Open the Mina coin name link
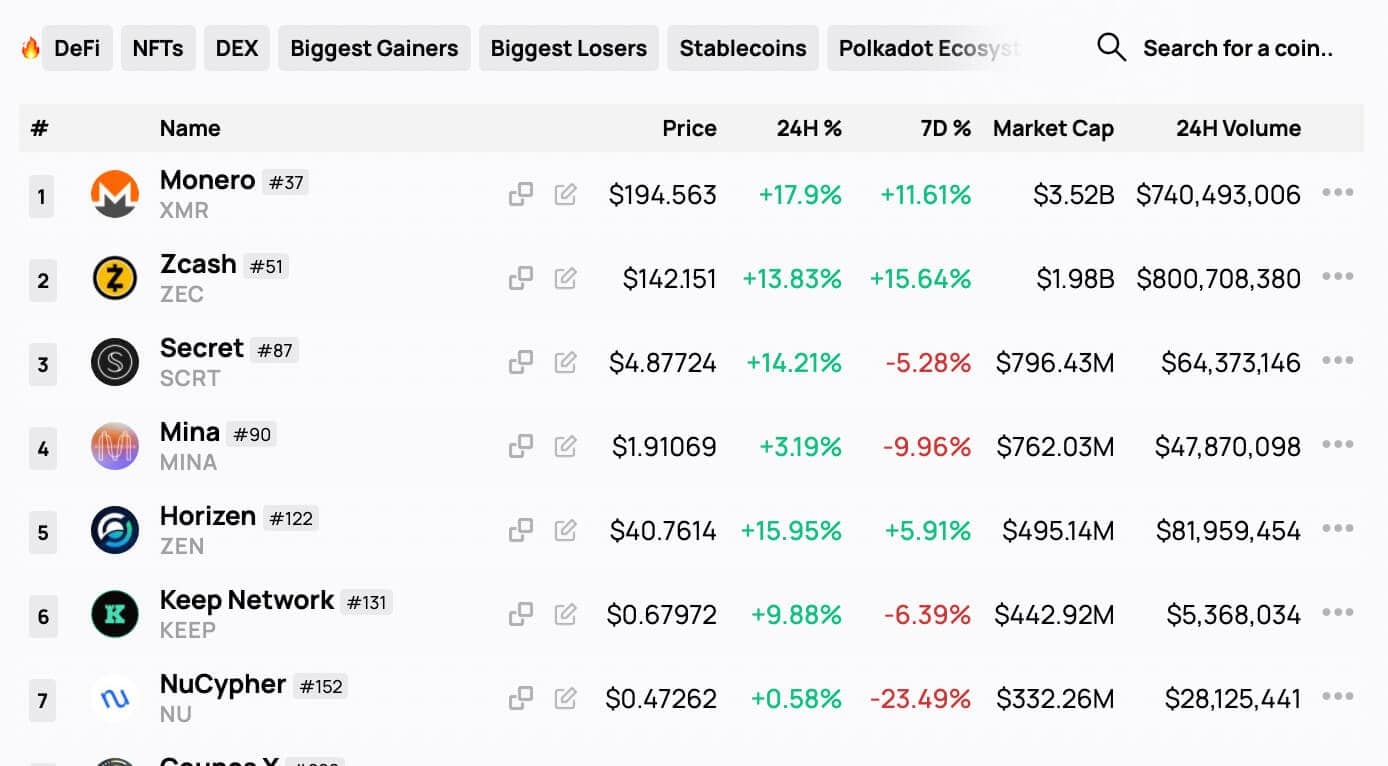1388x766 pixels. pos(190,432)
